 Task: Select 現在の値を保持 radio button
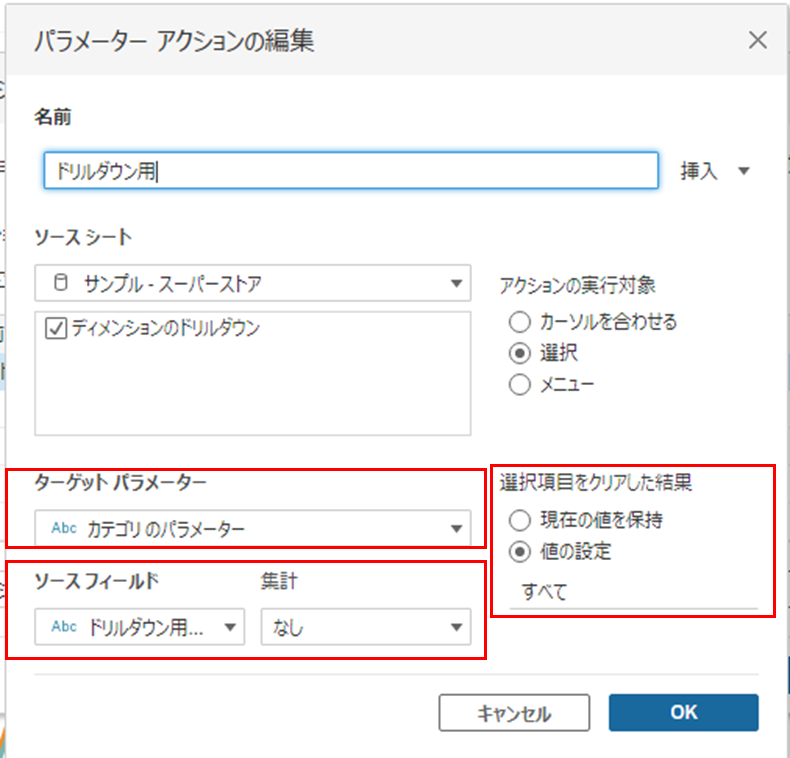coord(519,520)
